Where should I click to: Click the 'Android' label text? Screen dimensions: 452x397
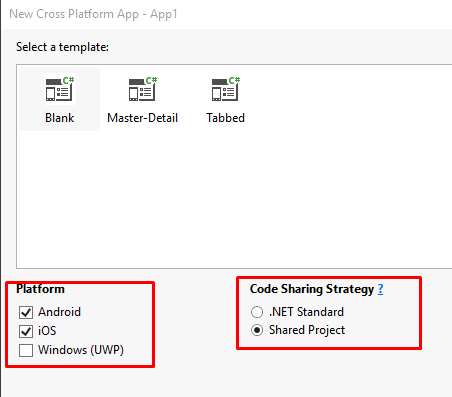coord(59,312)
